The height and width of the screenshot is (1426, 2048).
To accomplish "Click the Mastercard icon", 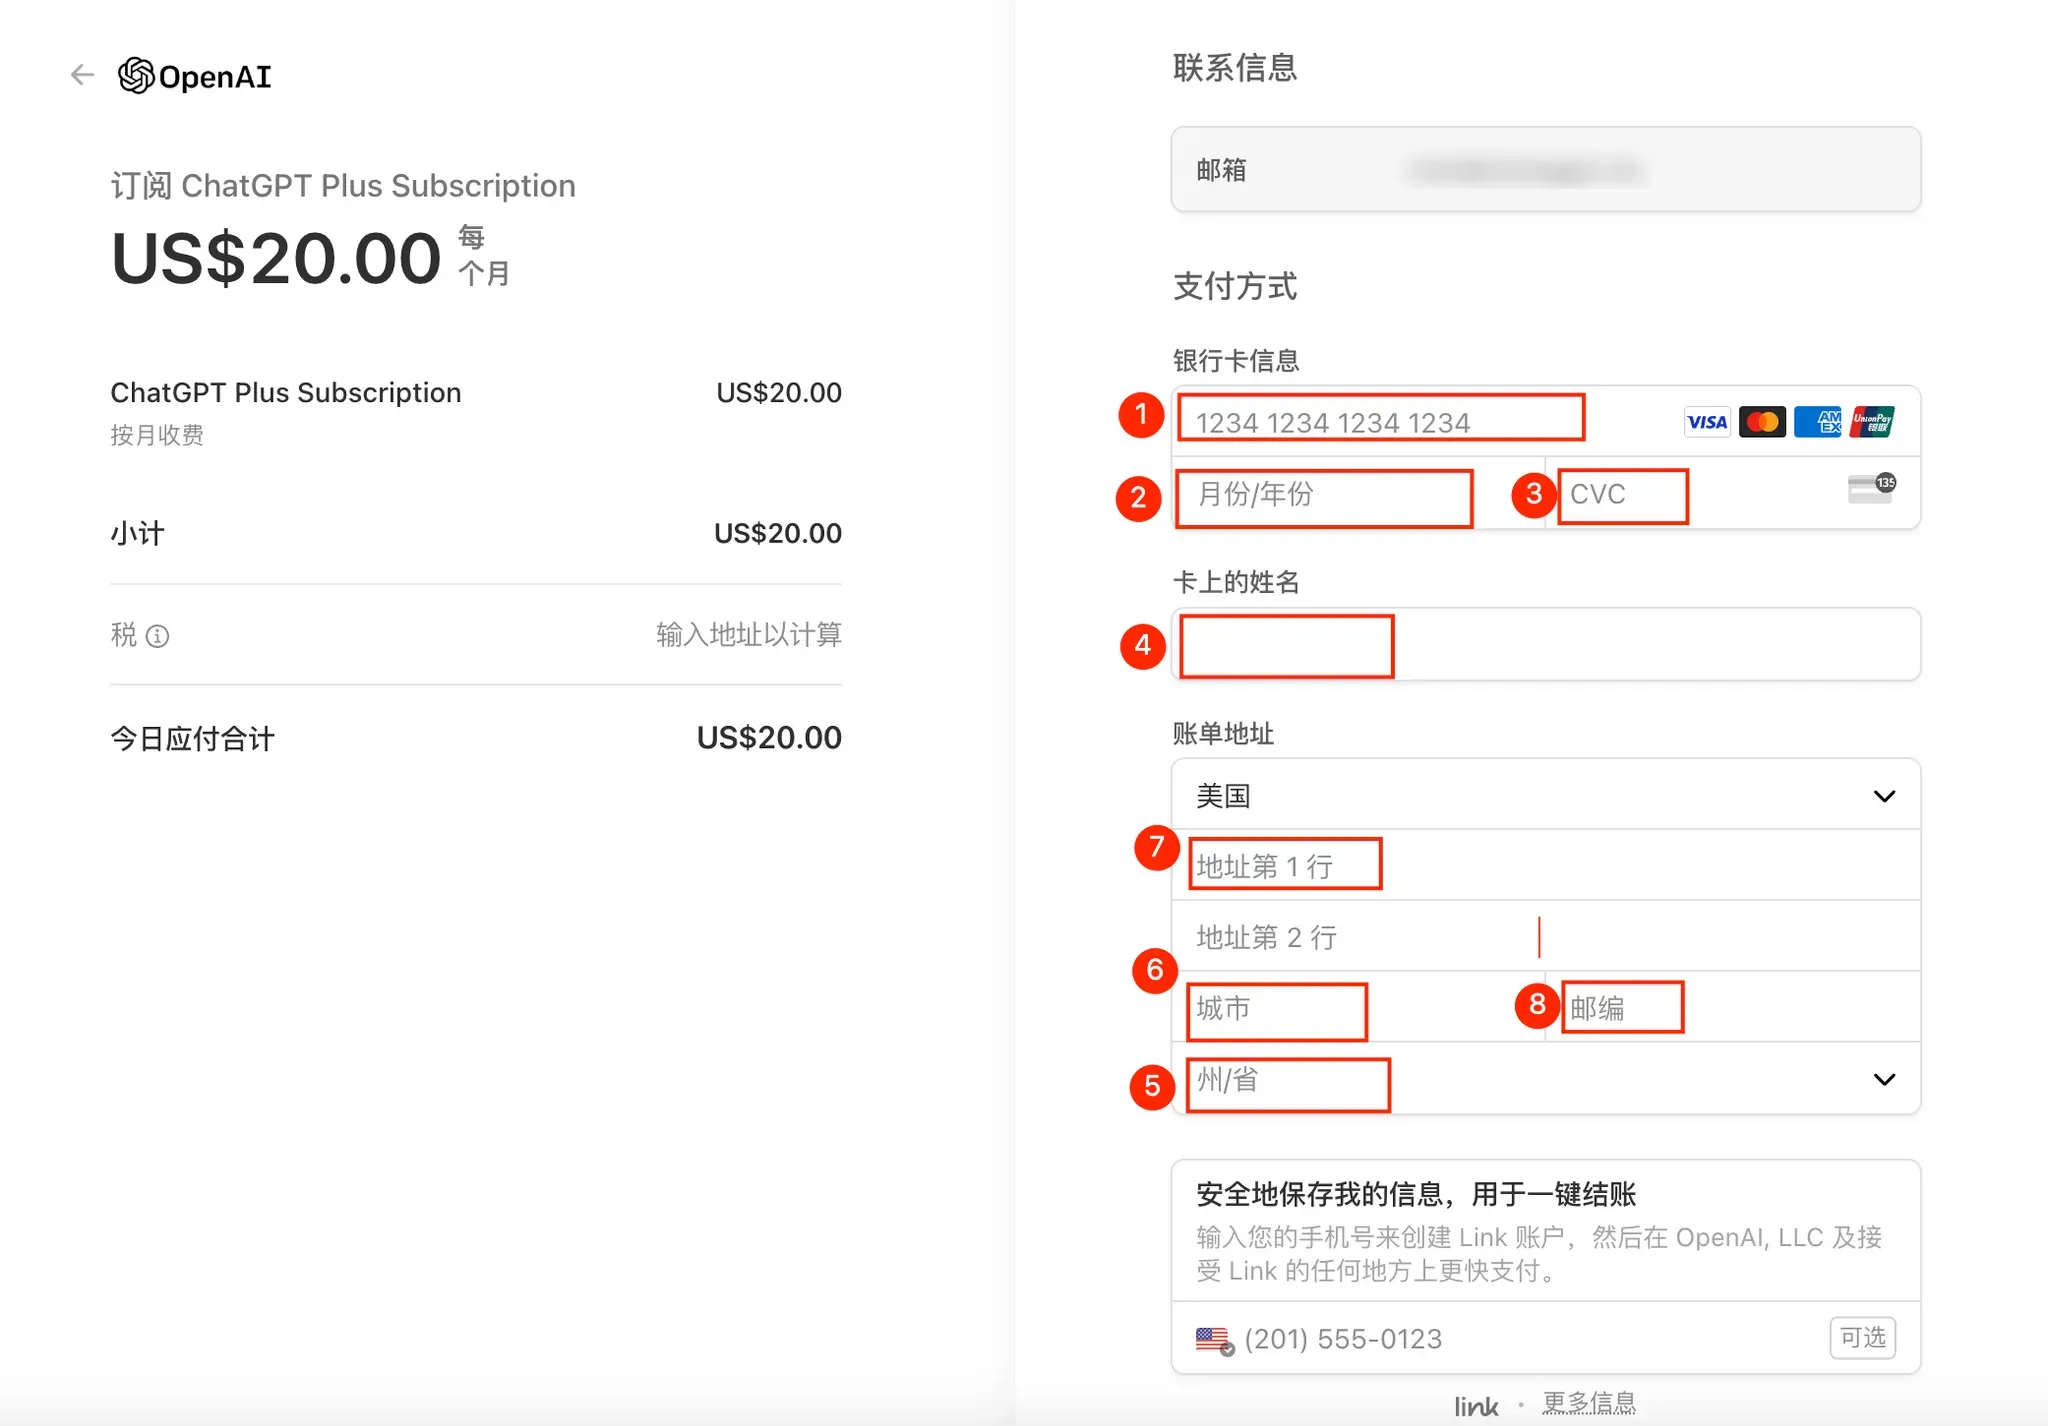I will pos(1762,422).
